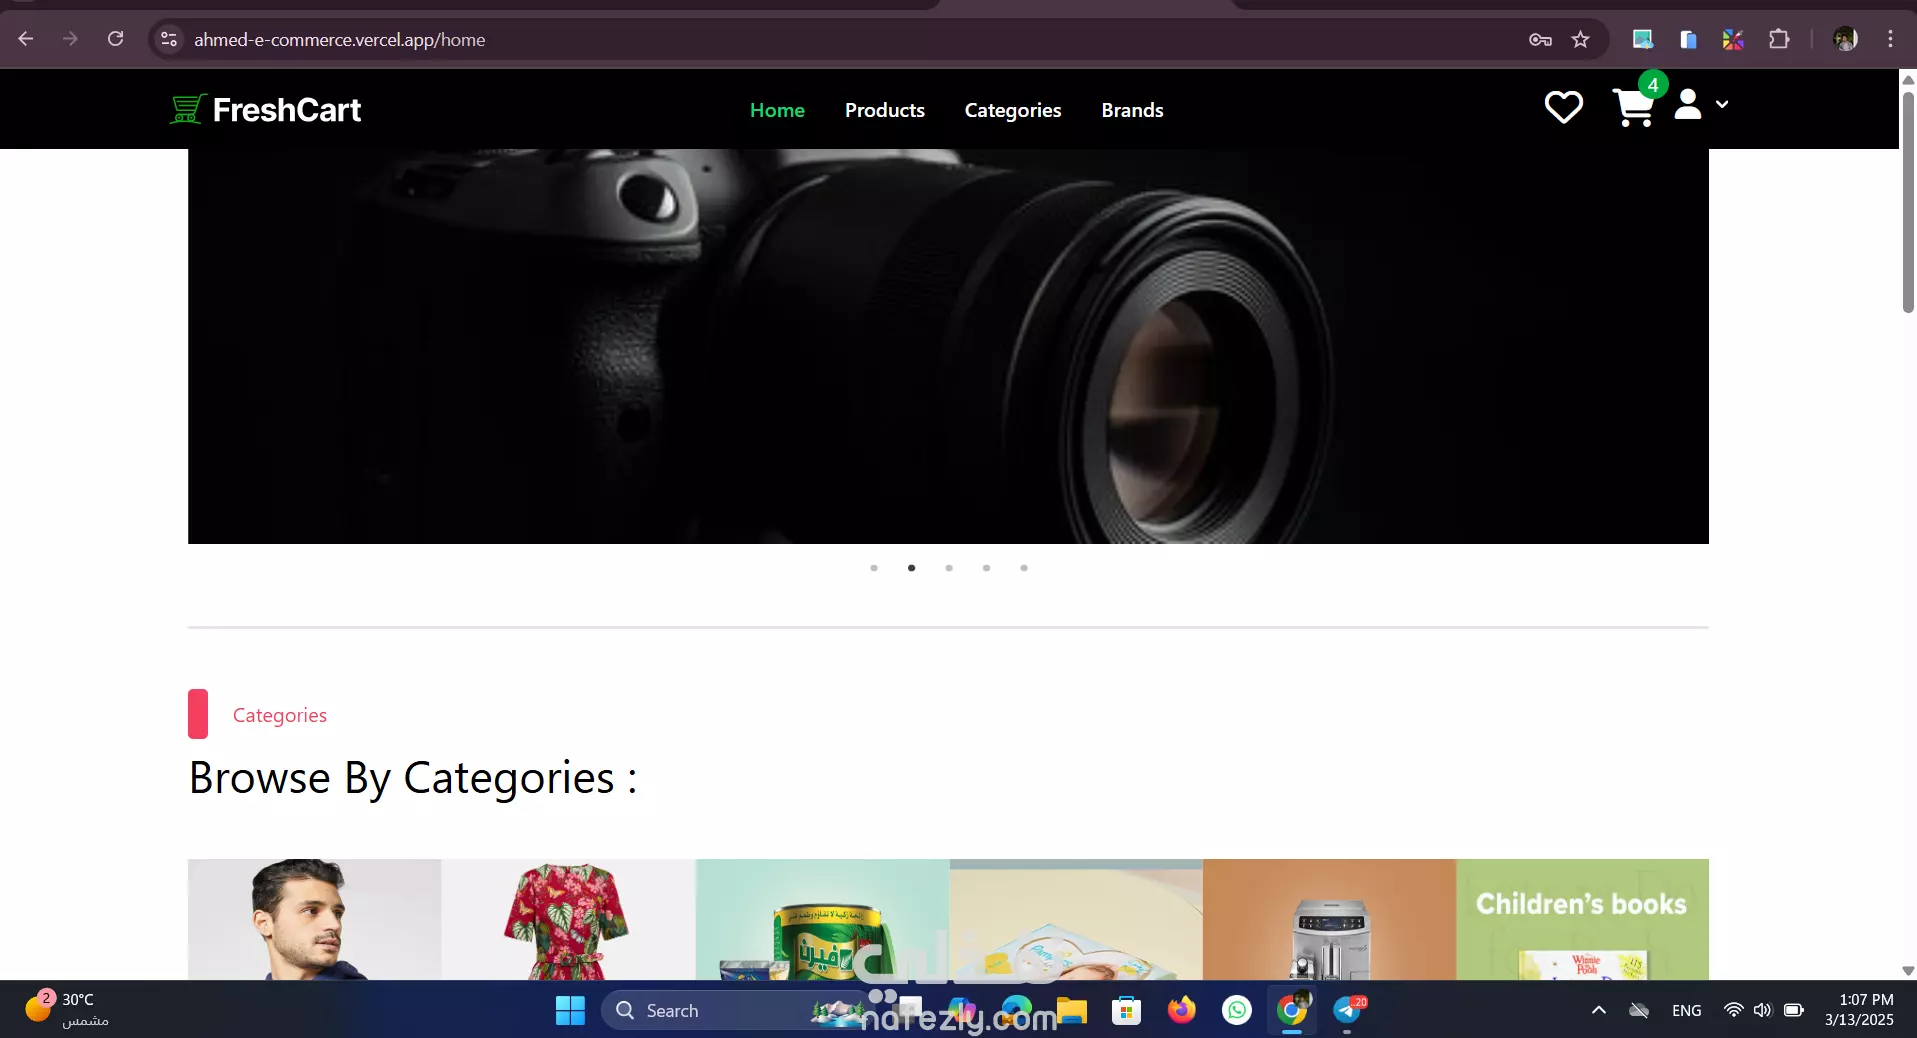The width and height of the screenshot is (1917, 1038).
Task: Bookmark page with star icon
Action: [1580, 40]
